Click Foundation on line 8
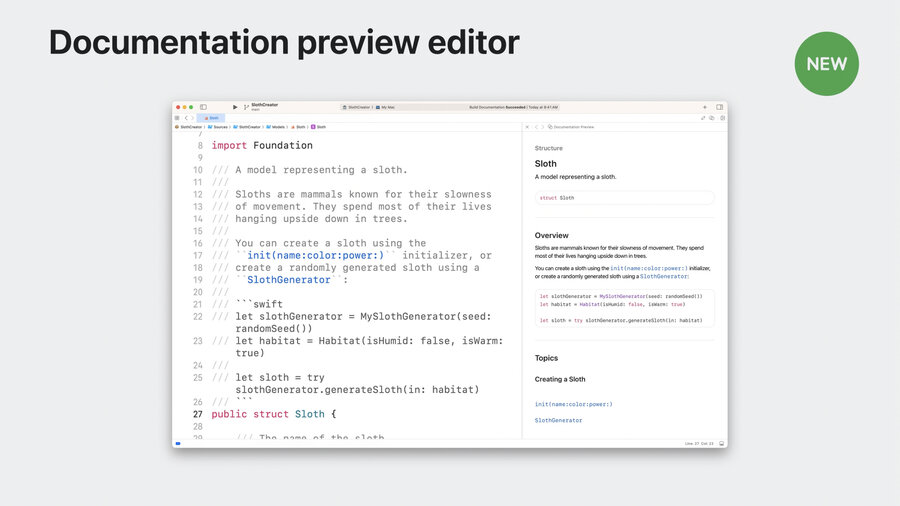Image resolution: width=900 pixels, height=506 pixels. click(283, 146)
